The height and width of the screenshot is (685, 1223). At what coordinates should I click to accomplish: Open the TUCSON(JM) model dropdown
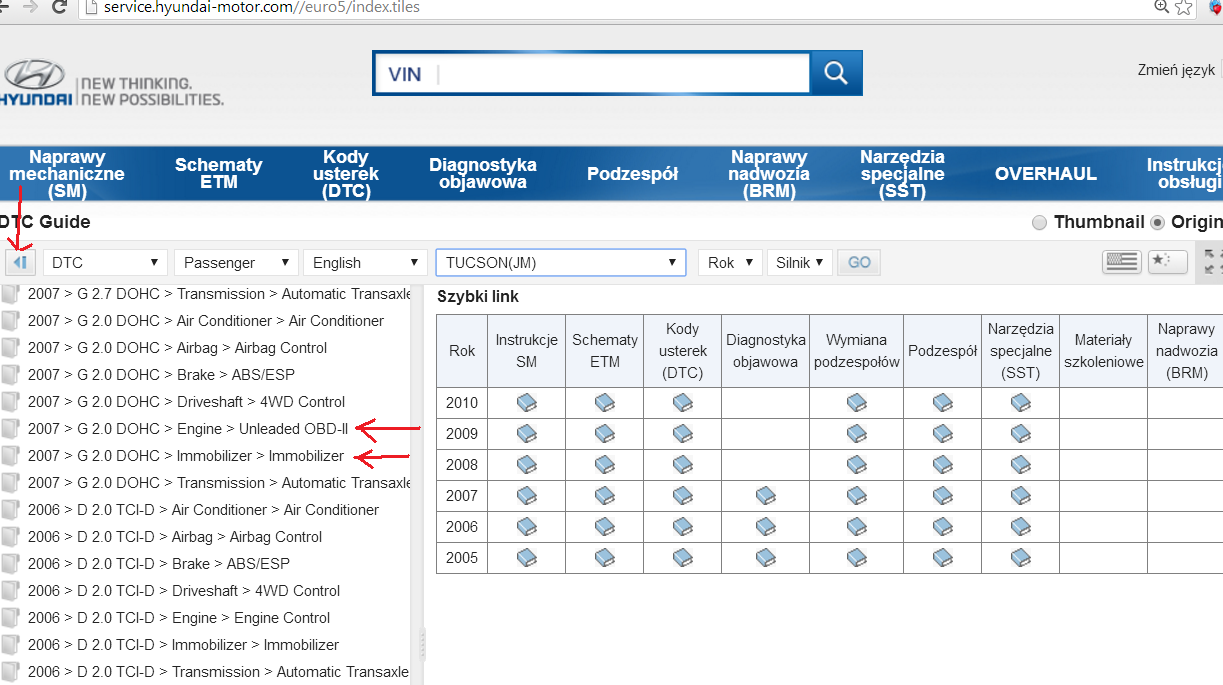point(561,262)
